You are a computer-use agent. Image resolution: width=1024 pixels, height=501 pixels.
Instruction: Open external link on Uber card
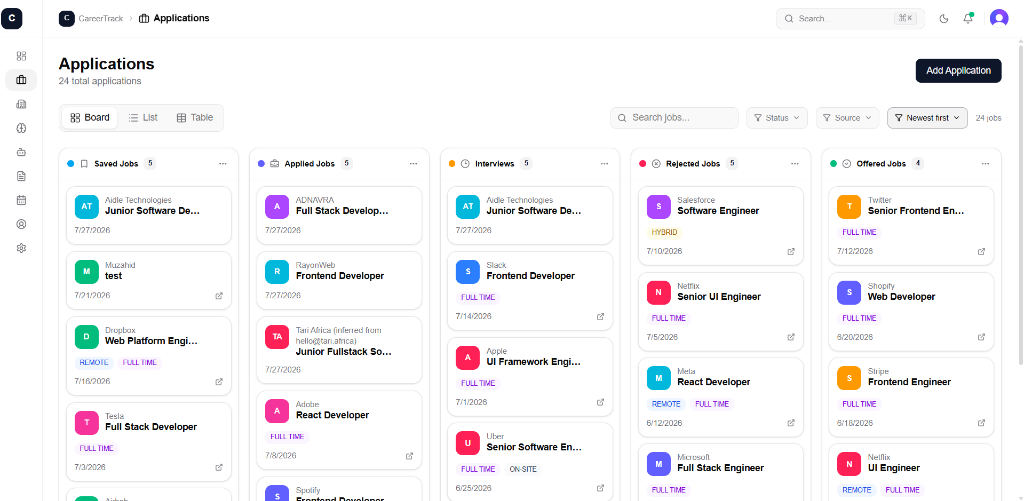tap(600, 488)
